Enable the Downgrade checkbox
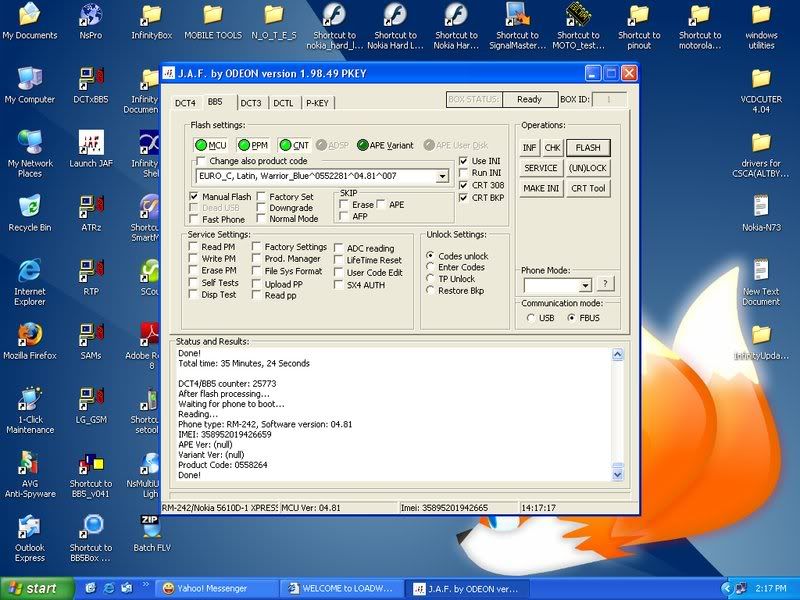Screen dimensions: 800x600 [x=261, y=208]
